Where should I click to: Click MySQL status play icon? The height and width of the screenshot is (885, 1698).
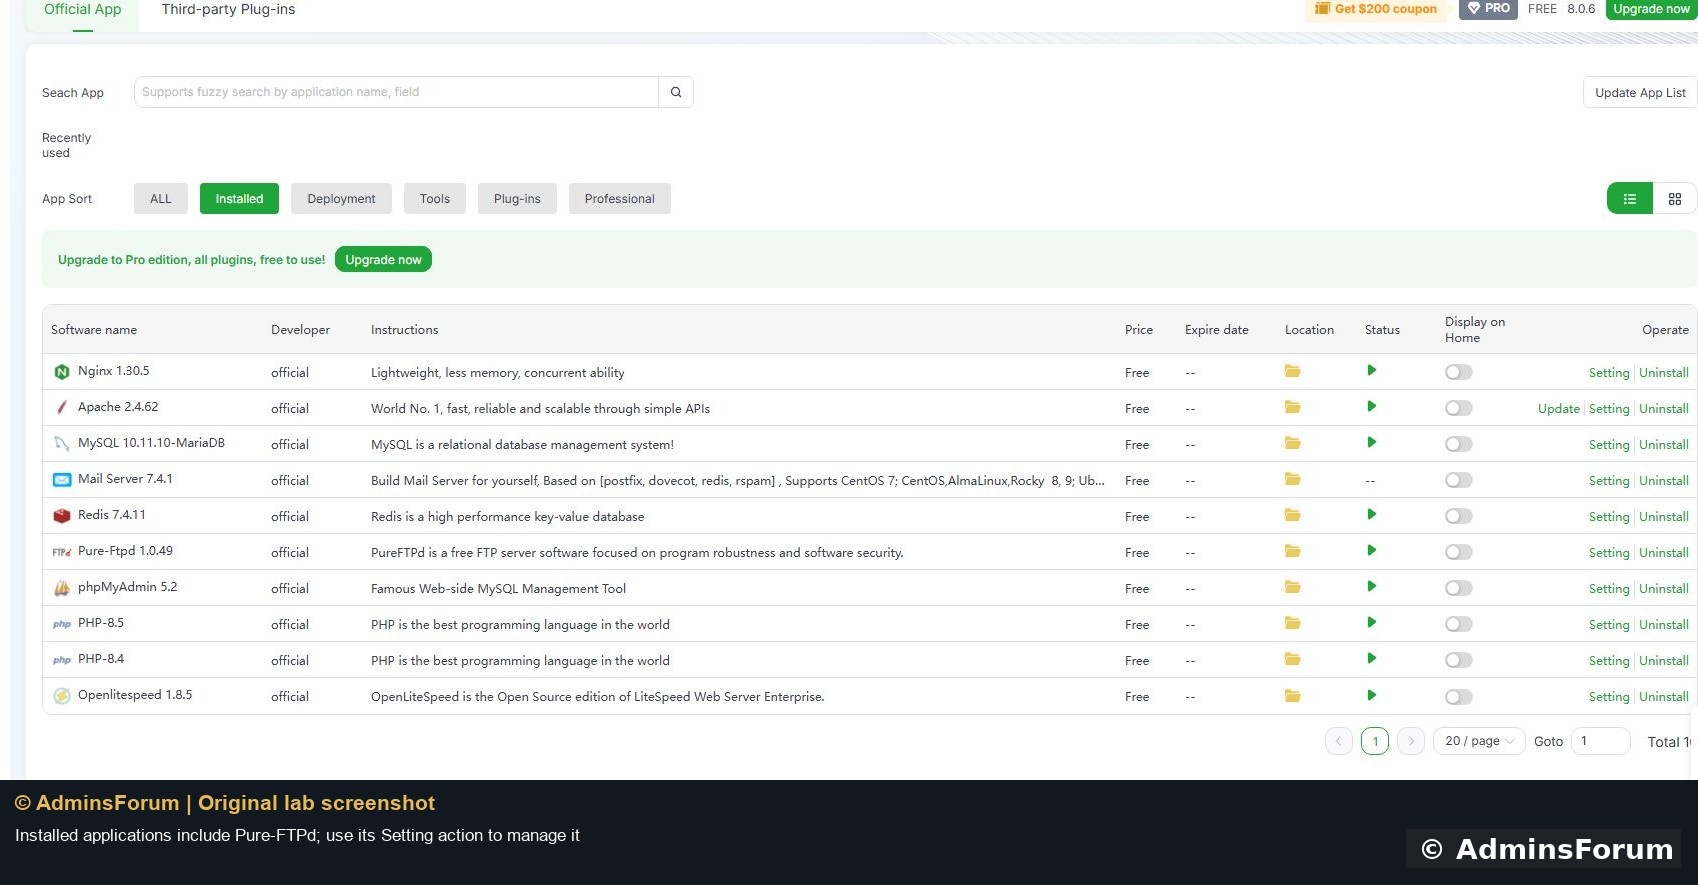pos(1372,442)
